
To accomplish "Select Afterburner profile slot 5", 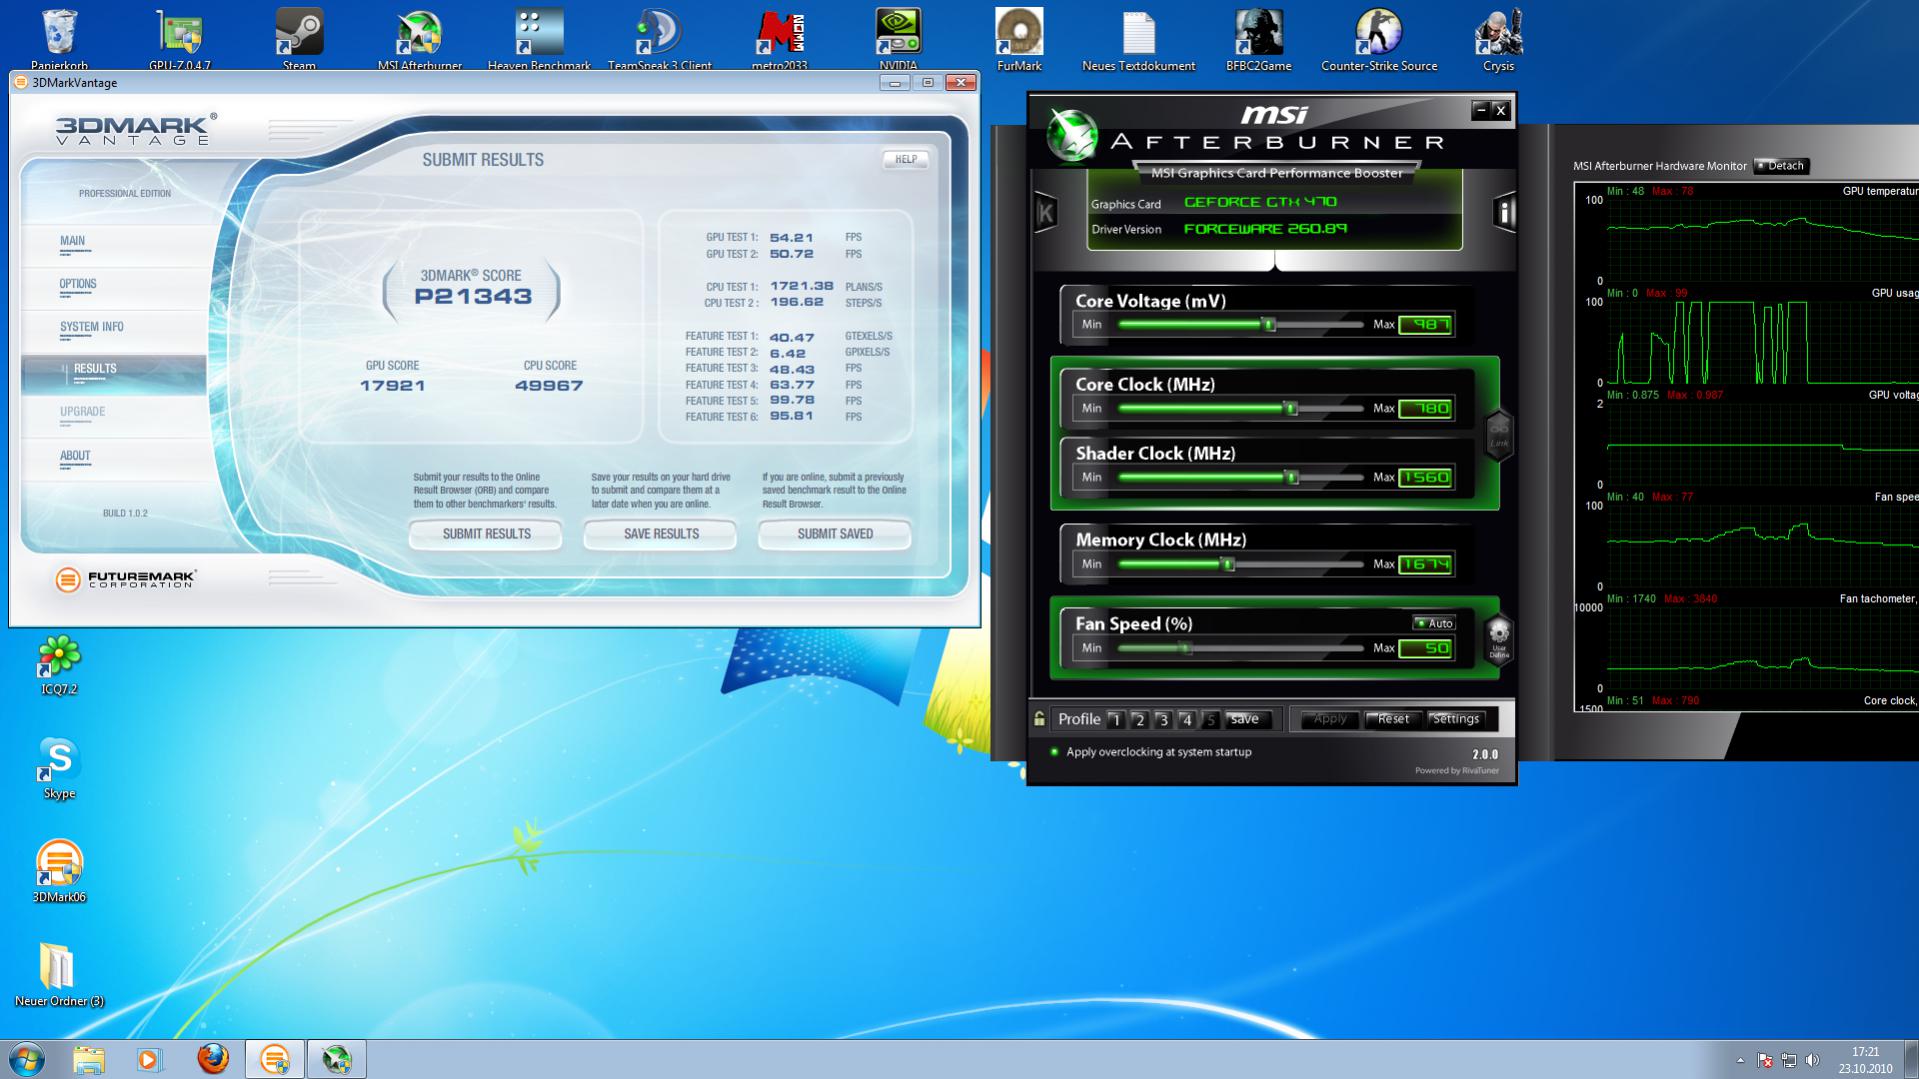I will (x=1211, y=719).
